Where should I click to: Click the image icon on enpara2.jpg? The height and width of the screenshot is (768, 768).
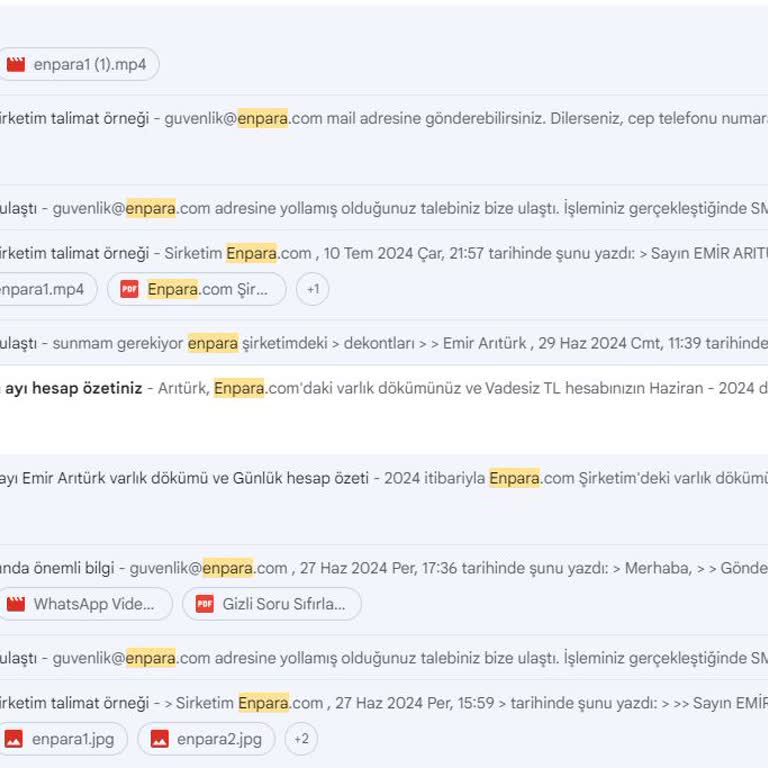point(160,739)
